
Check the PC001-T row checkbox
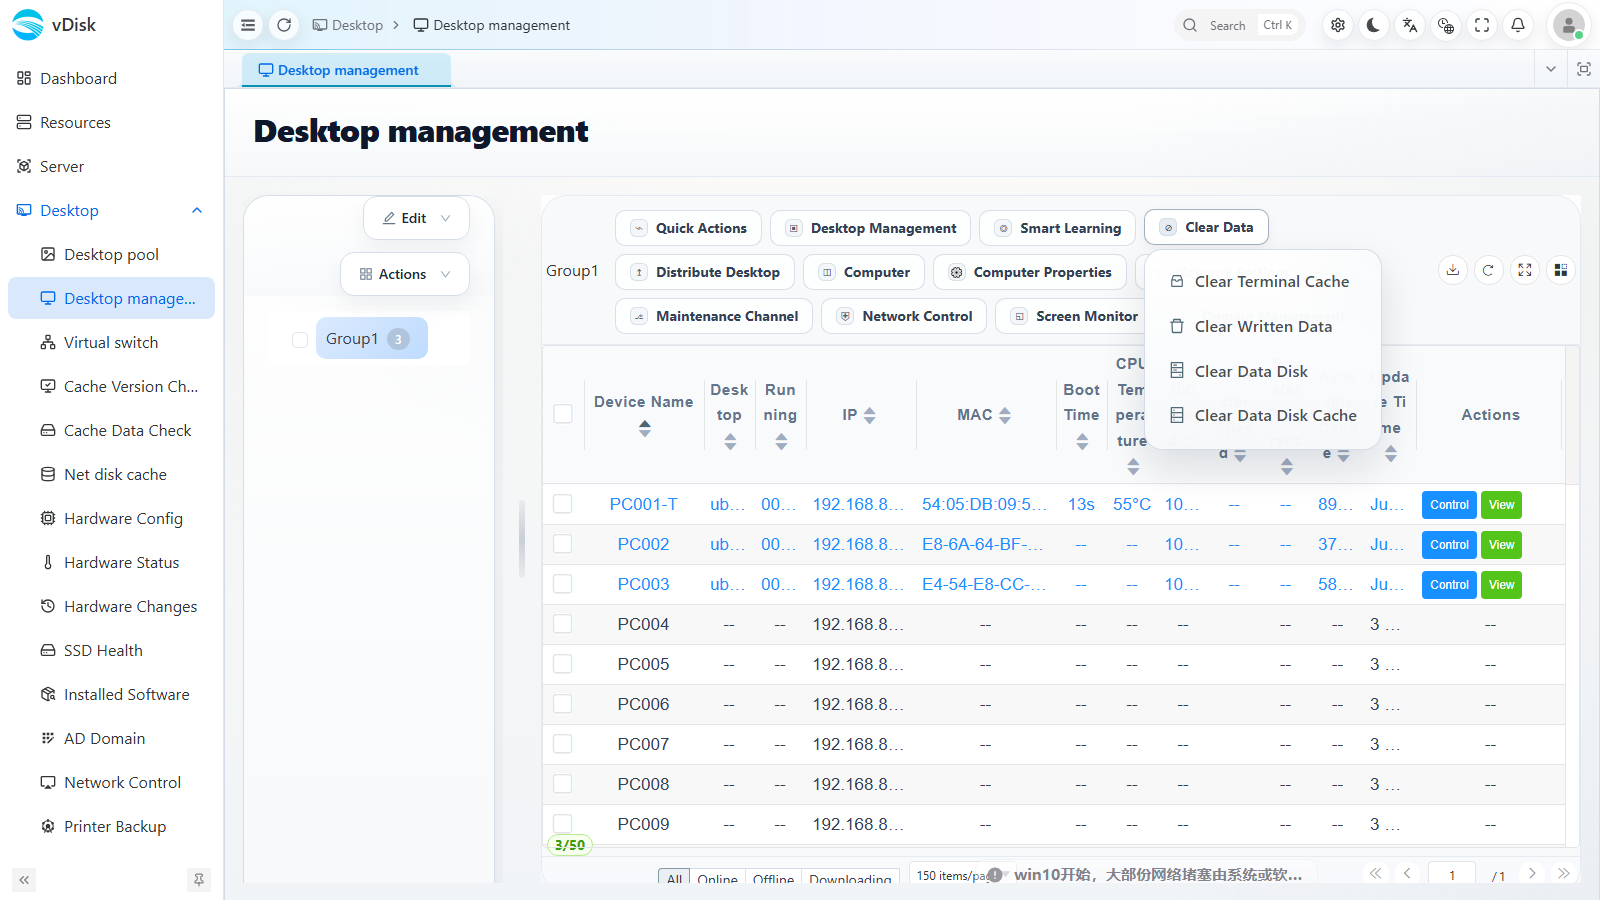(x=563, y=504)
